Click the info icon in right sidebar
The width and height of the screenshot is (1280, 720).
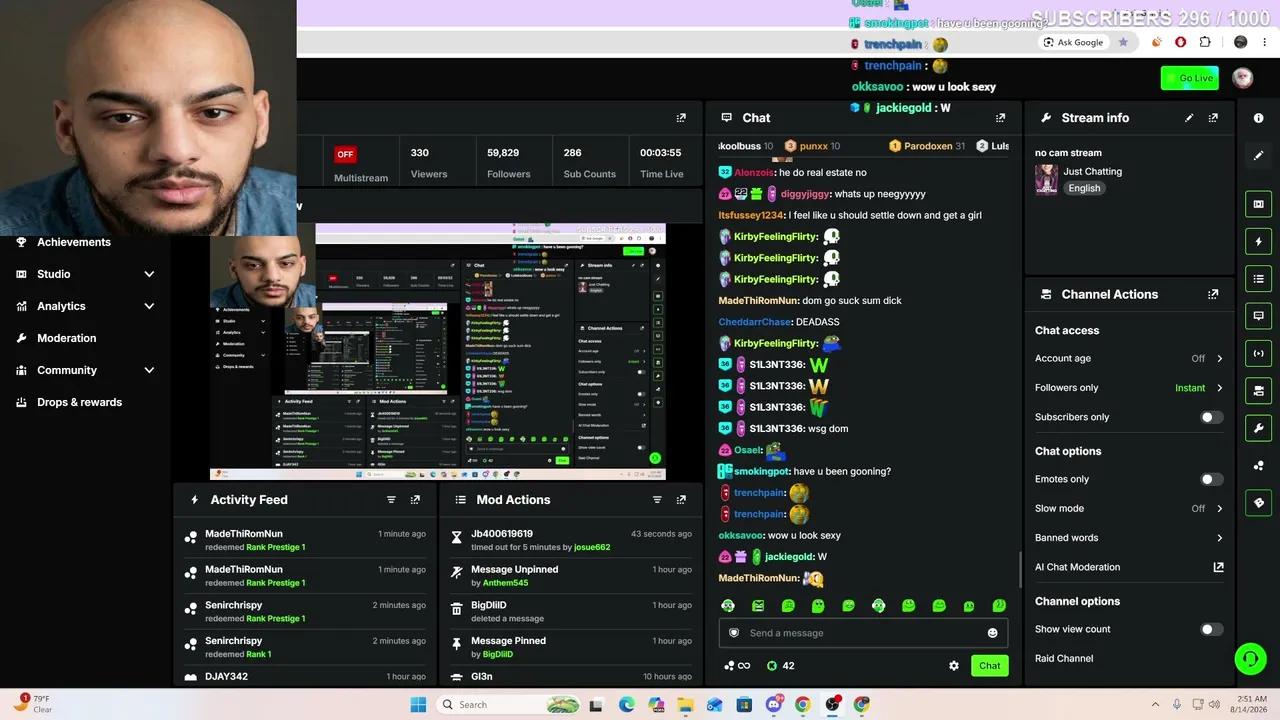tap(1259, 118)
